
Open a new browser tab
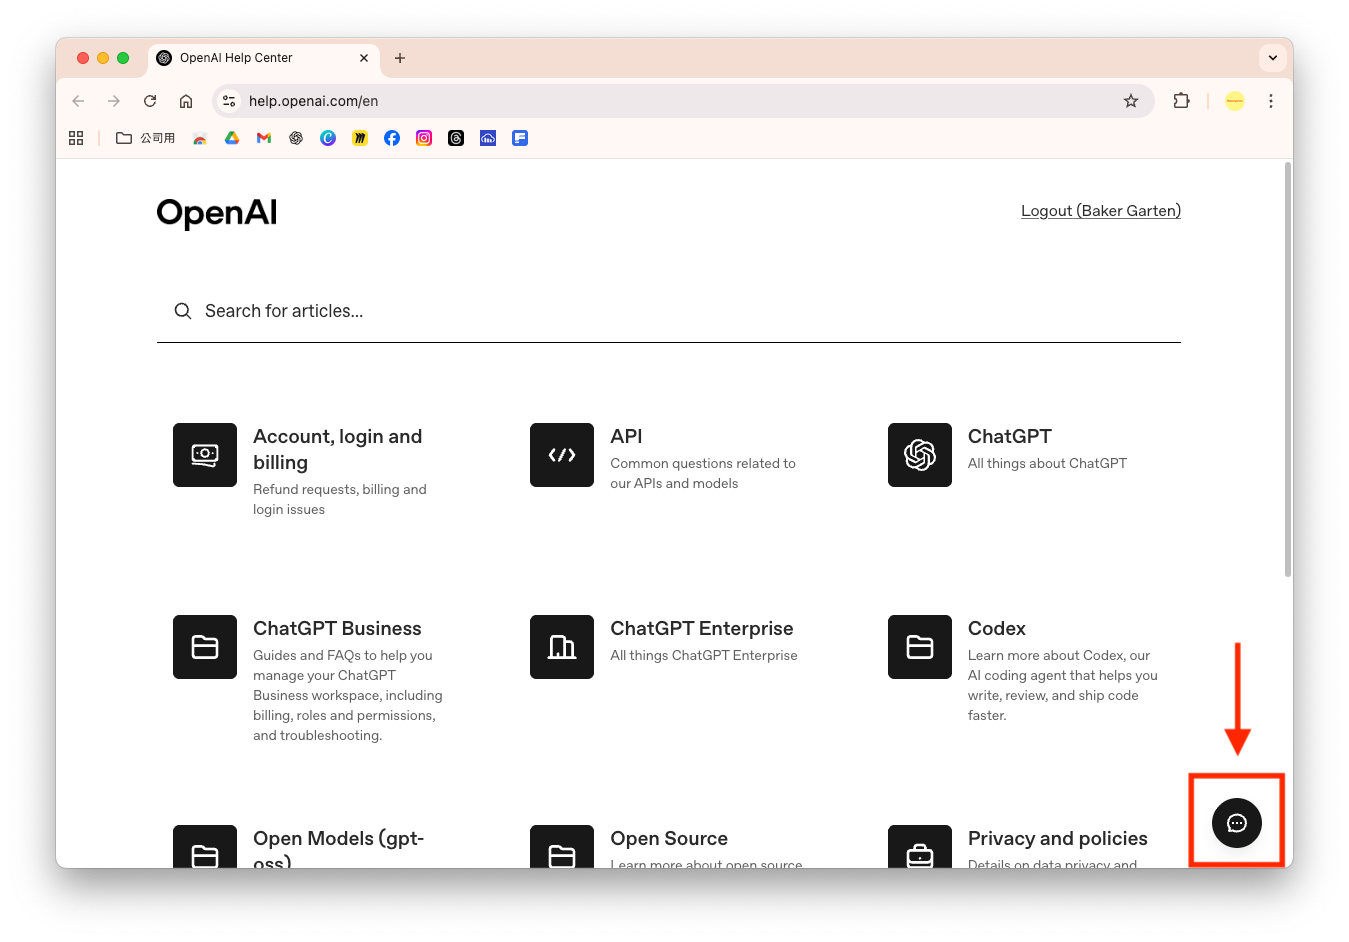point(400,58)
